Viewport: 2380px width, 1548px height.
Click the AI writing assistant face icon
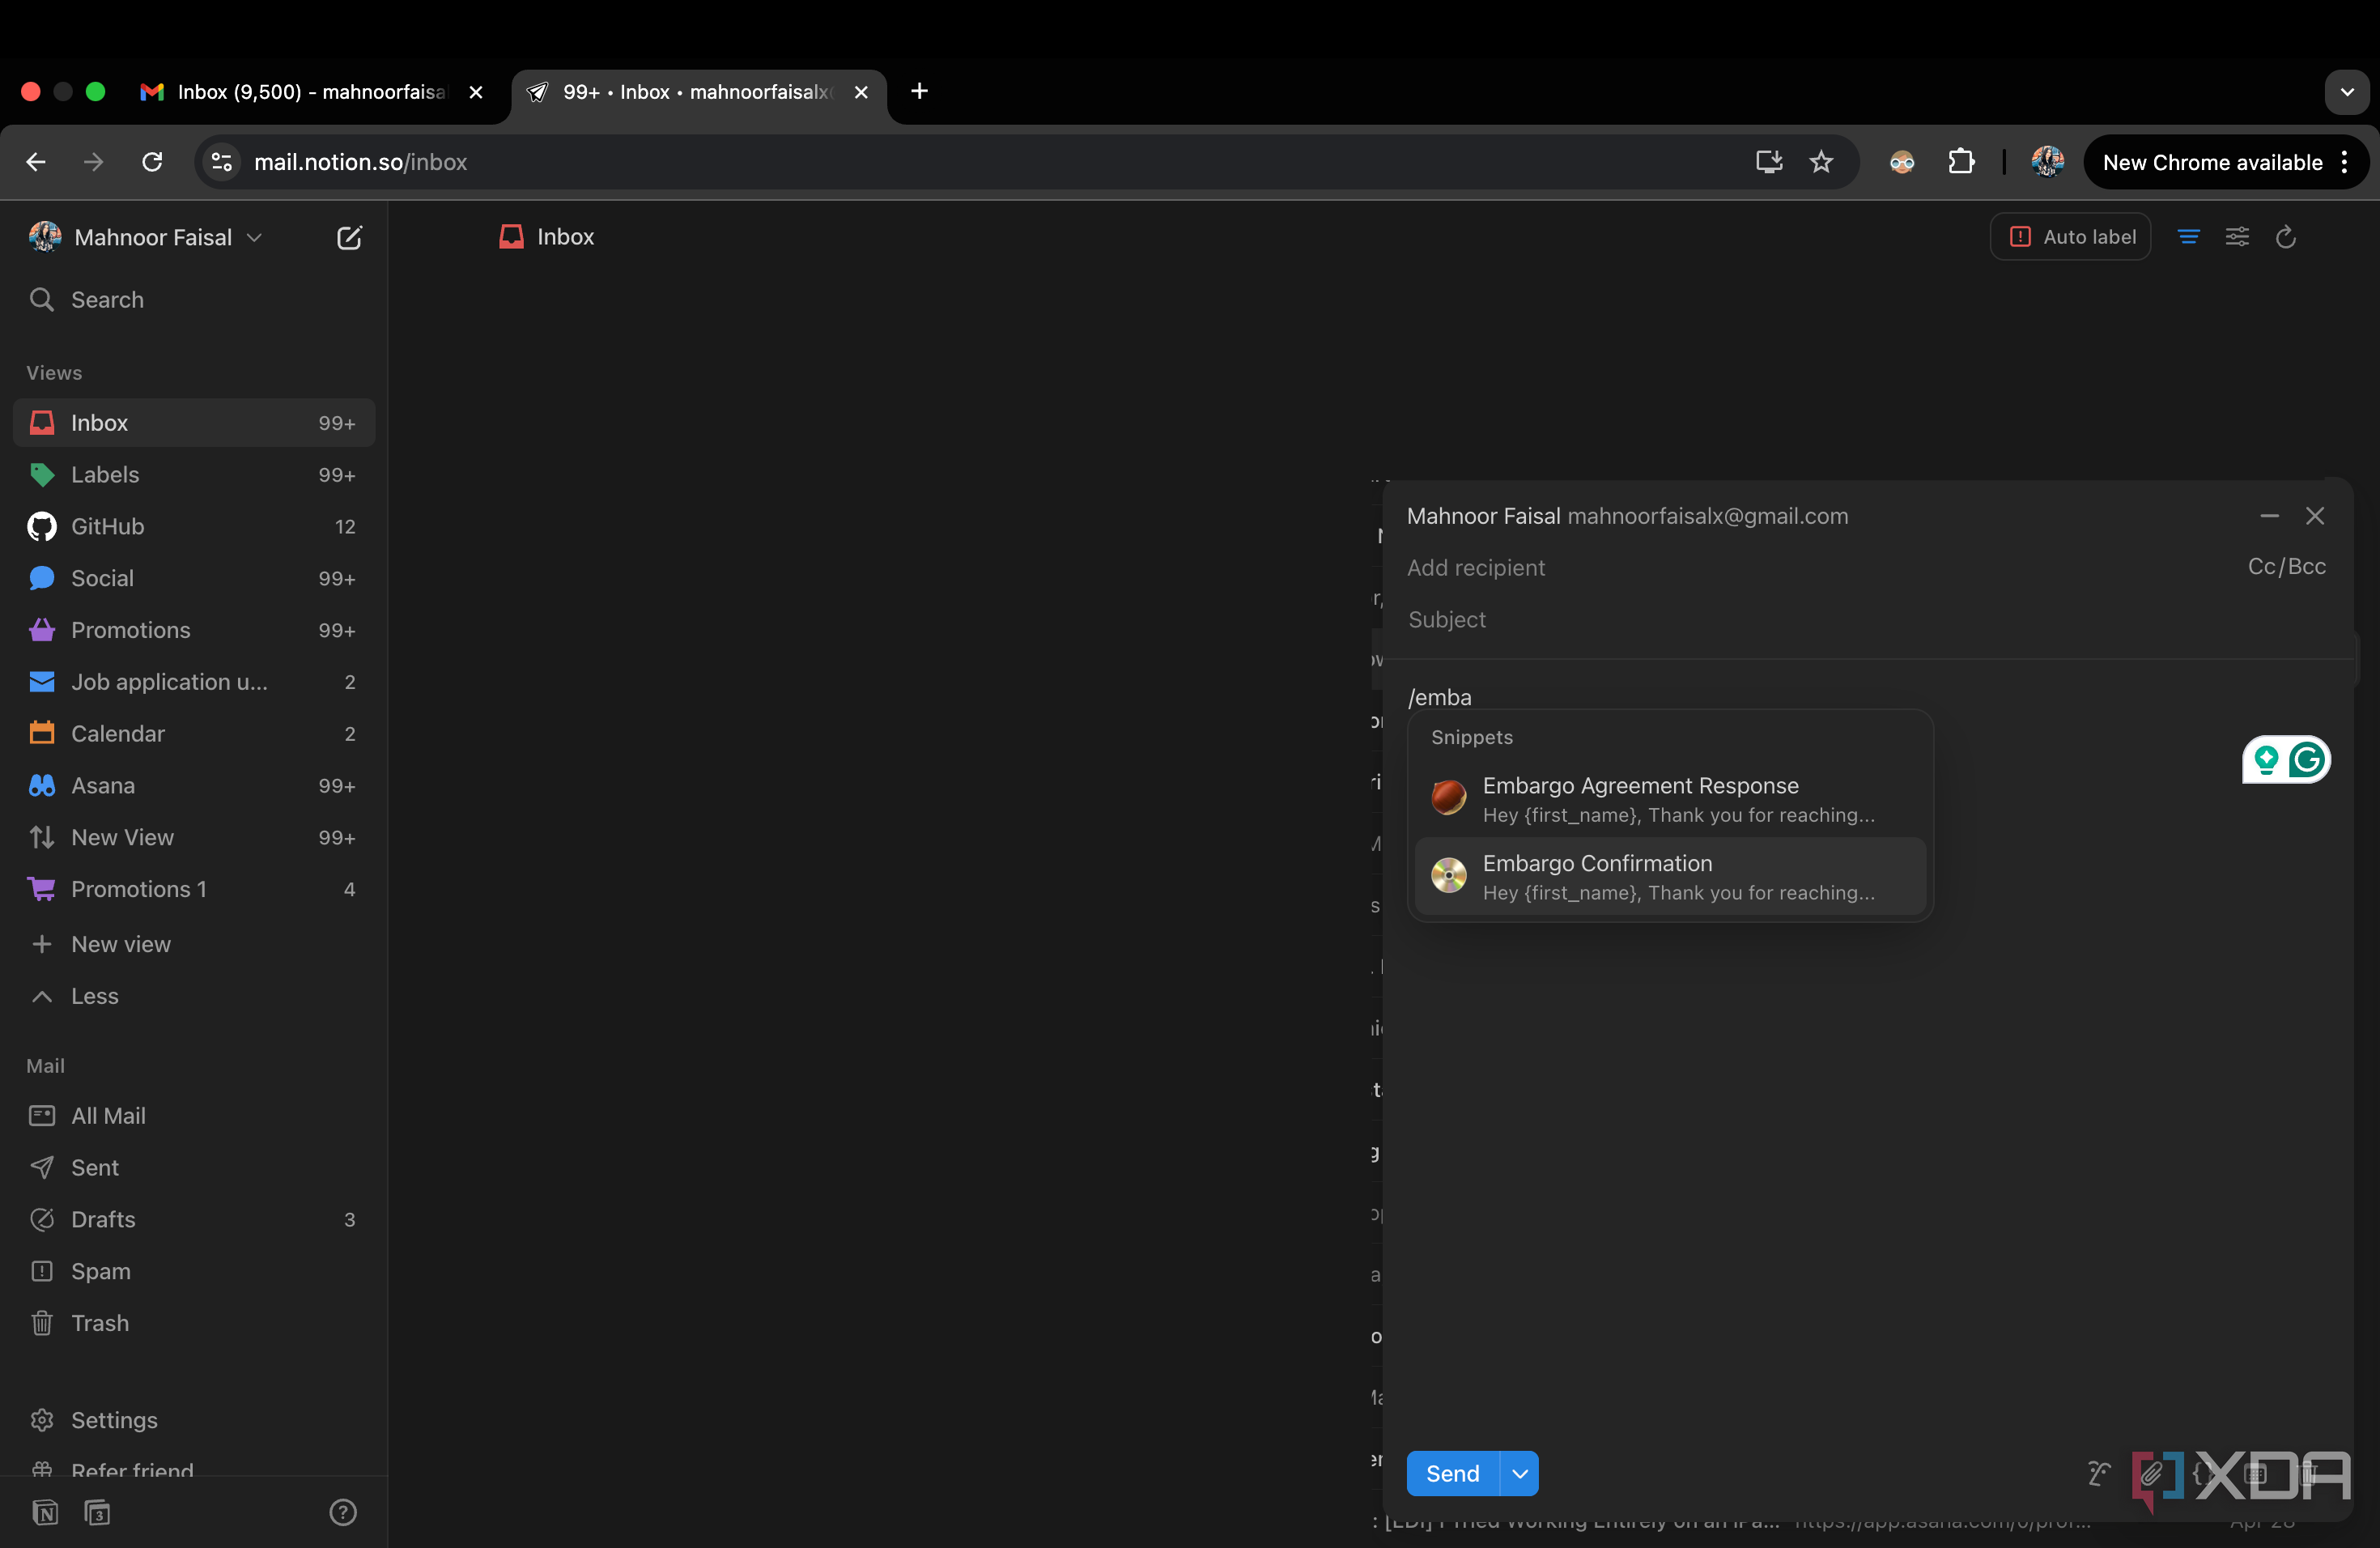[x=2099, y=1473]
